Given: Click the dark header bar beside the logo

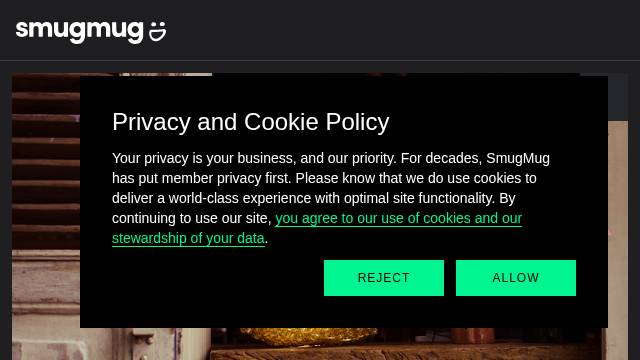Looking at the screenshot, I should [400, 30].
